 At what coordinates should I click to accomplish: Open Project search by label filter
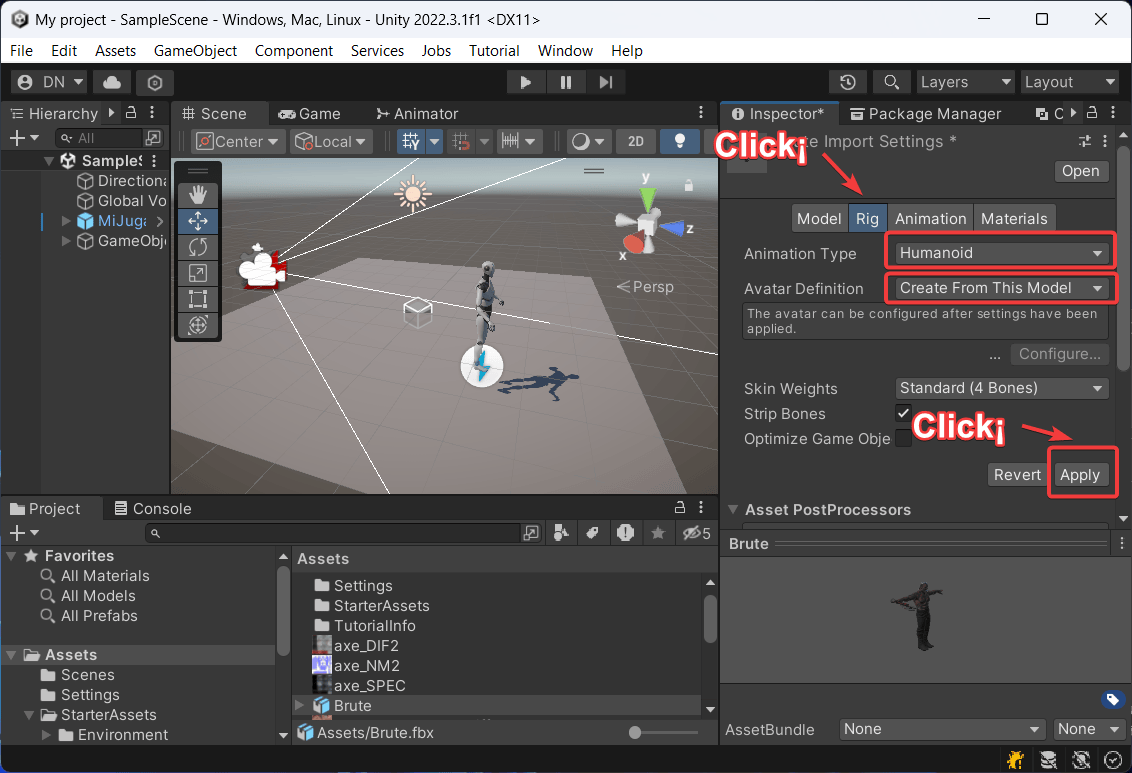coord(593,533)
